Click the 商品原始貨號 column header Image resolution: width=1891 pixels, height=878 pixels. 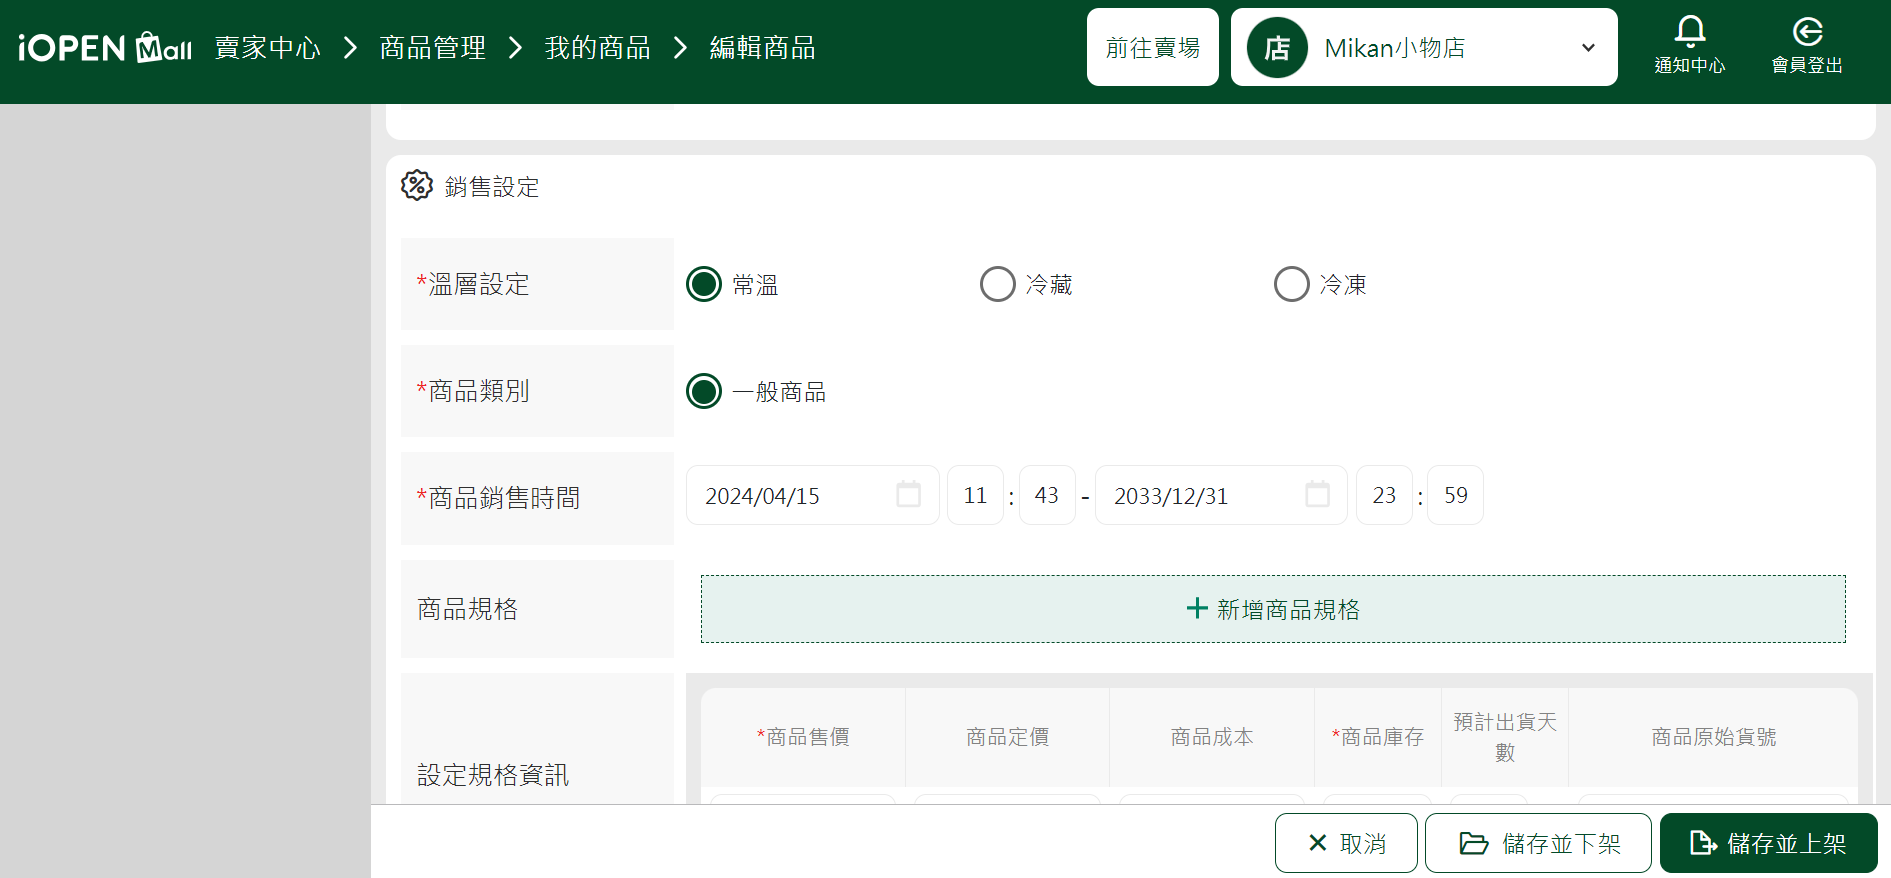(1714, 737)
